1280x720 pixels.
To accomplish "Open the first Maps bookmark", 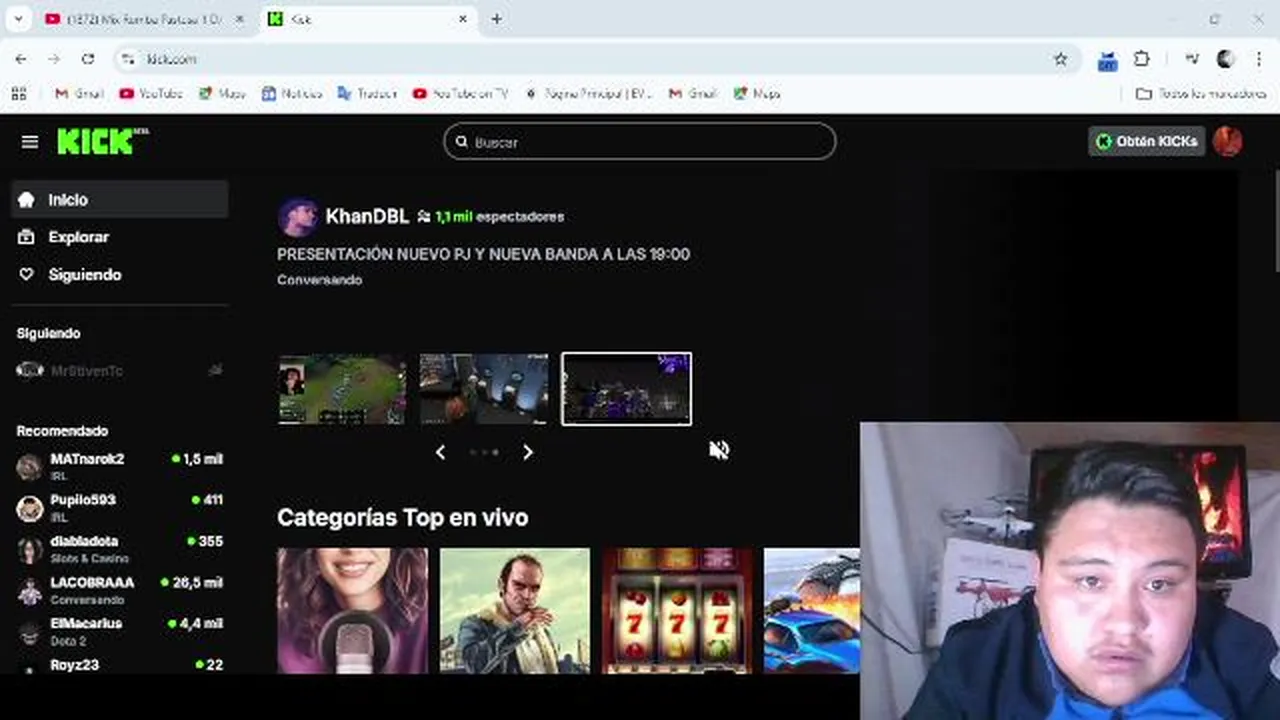I will 222,93.
